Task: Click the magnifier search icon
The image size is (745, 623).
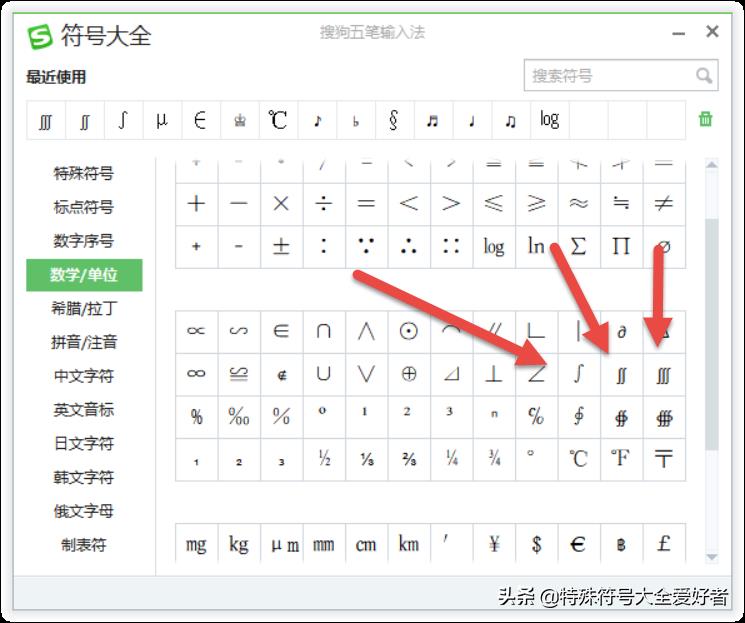Action: [x=704, y=76]
